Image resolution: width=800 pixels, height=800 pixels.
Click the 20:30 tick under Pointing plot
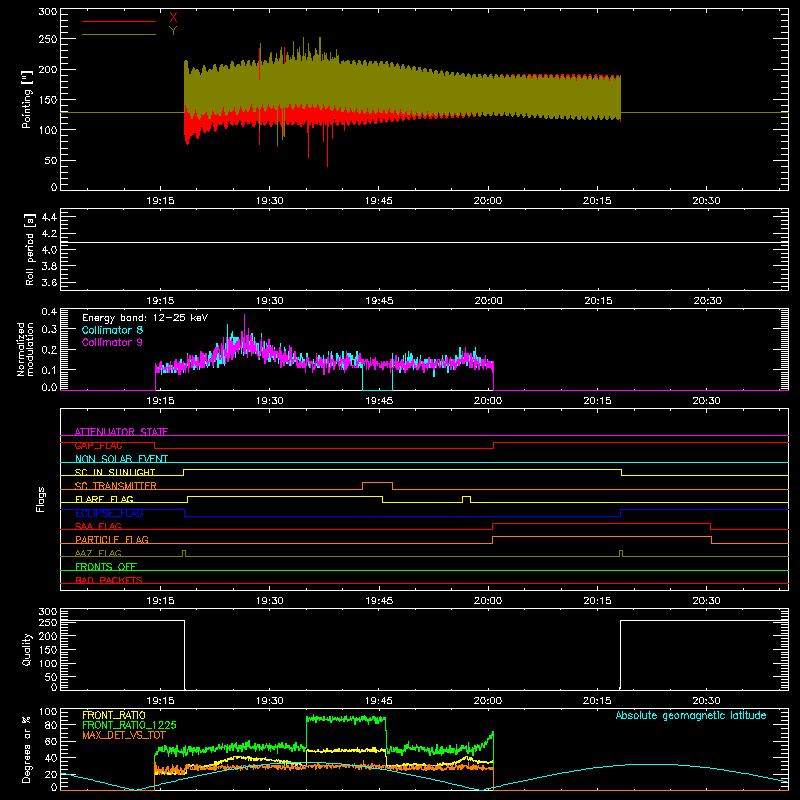click(706, 201)
